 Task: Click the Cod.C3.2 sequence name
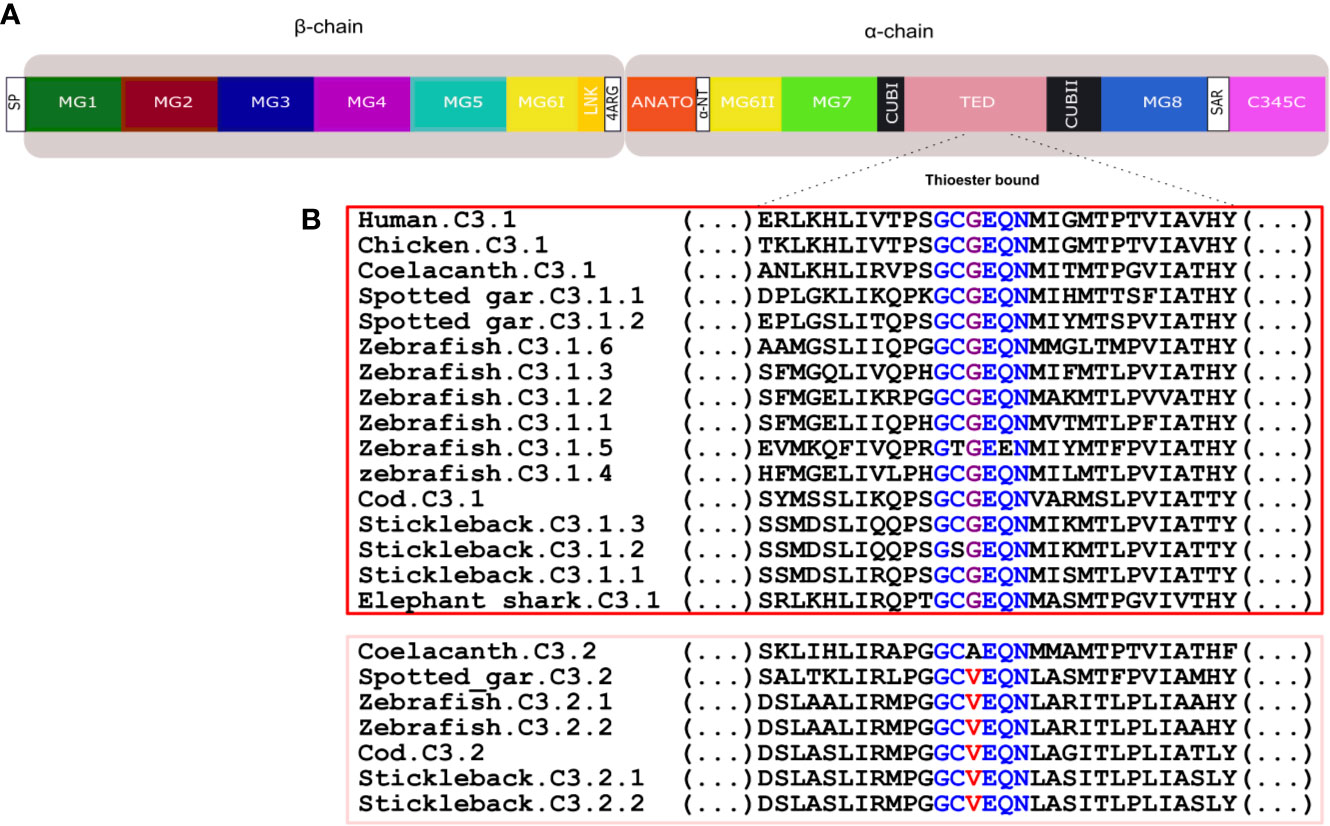coord(422,752)
